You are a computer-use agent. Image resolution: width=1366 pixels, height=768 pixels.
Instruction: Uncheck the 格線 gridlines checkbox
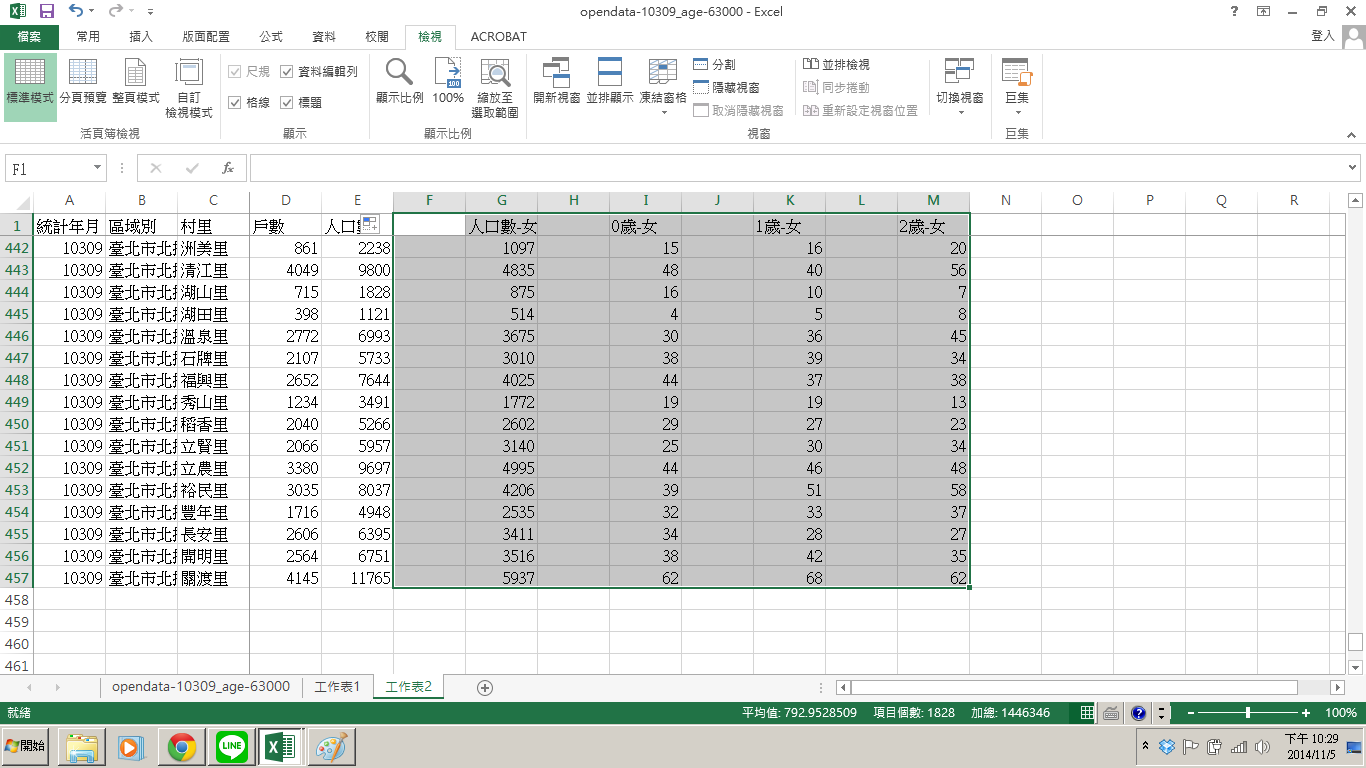tap(235, 102)
